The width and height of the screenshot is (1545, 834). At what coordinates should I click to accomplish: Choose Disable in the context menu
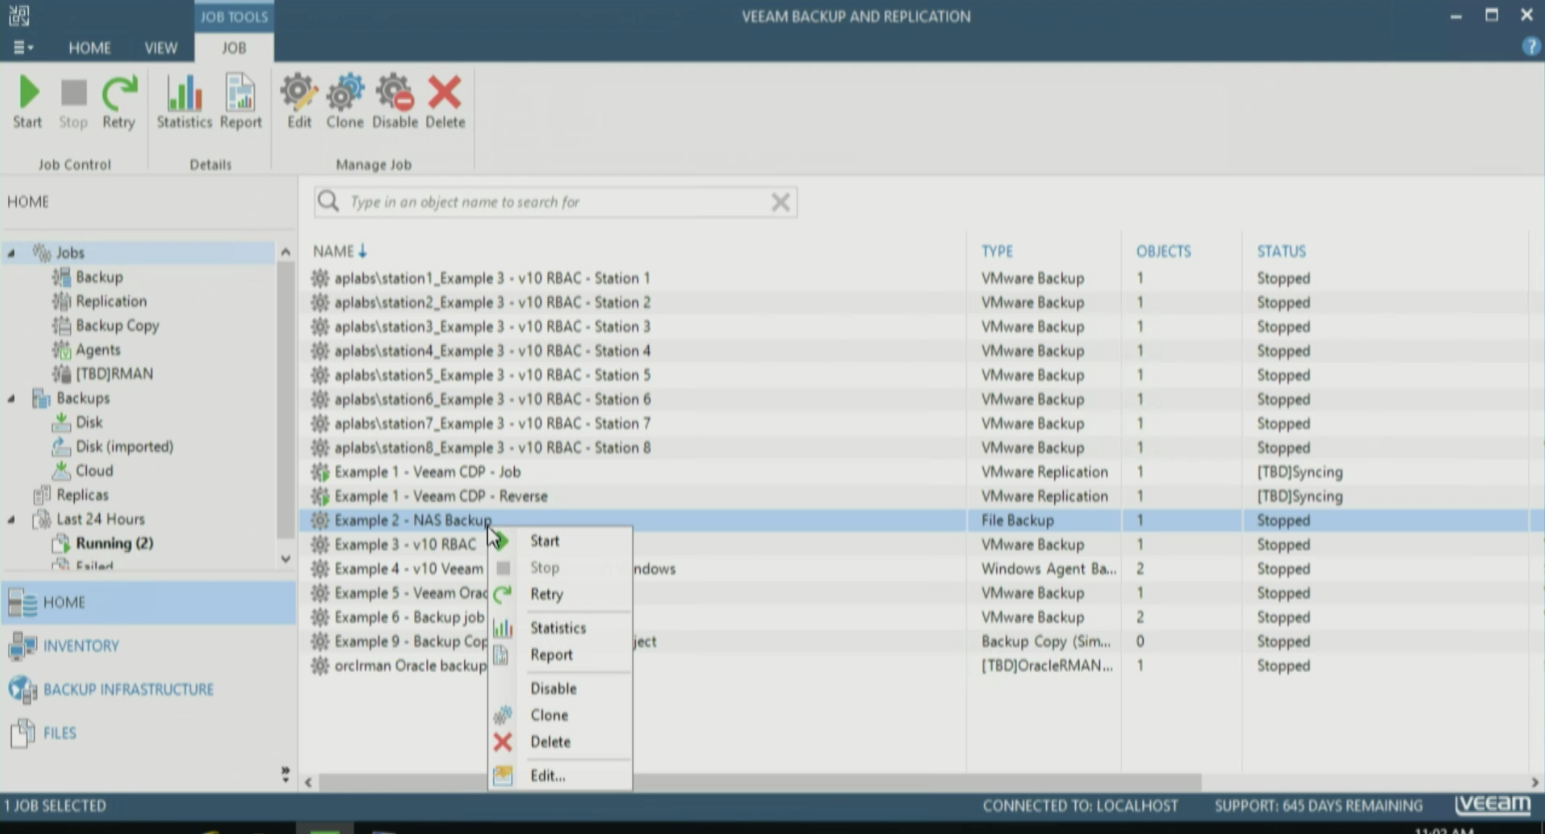tap(560, 689)
